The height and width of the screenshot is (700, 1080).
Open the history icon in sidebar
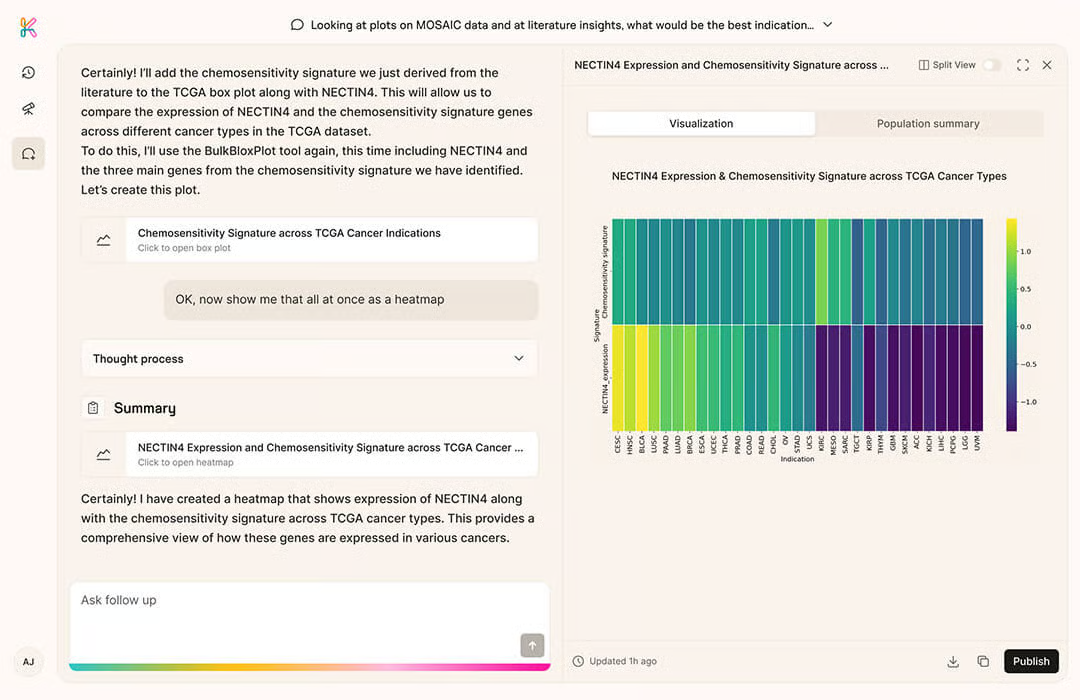click(x=28, y=72)
